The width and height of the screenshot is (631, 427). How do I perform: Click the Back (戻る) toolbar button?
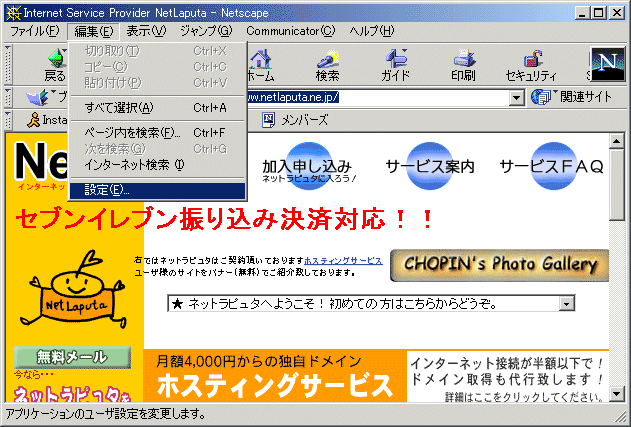[56, 64]
